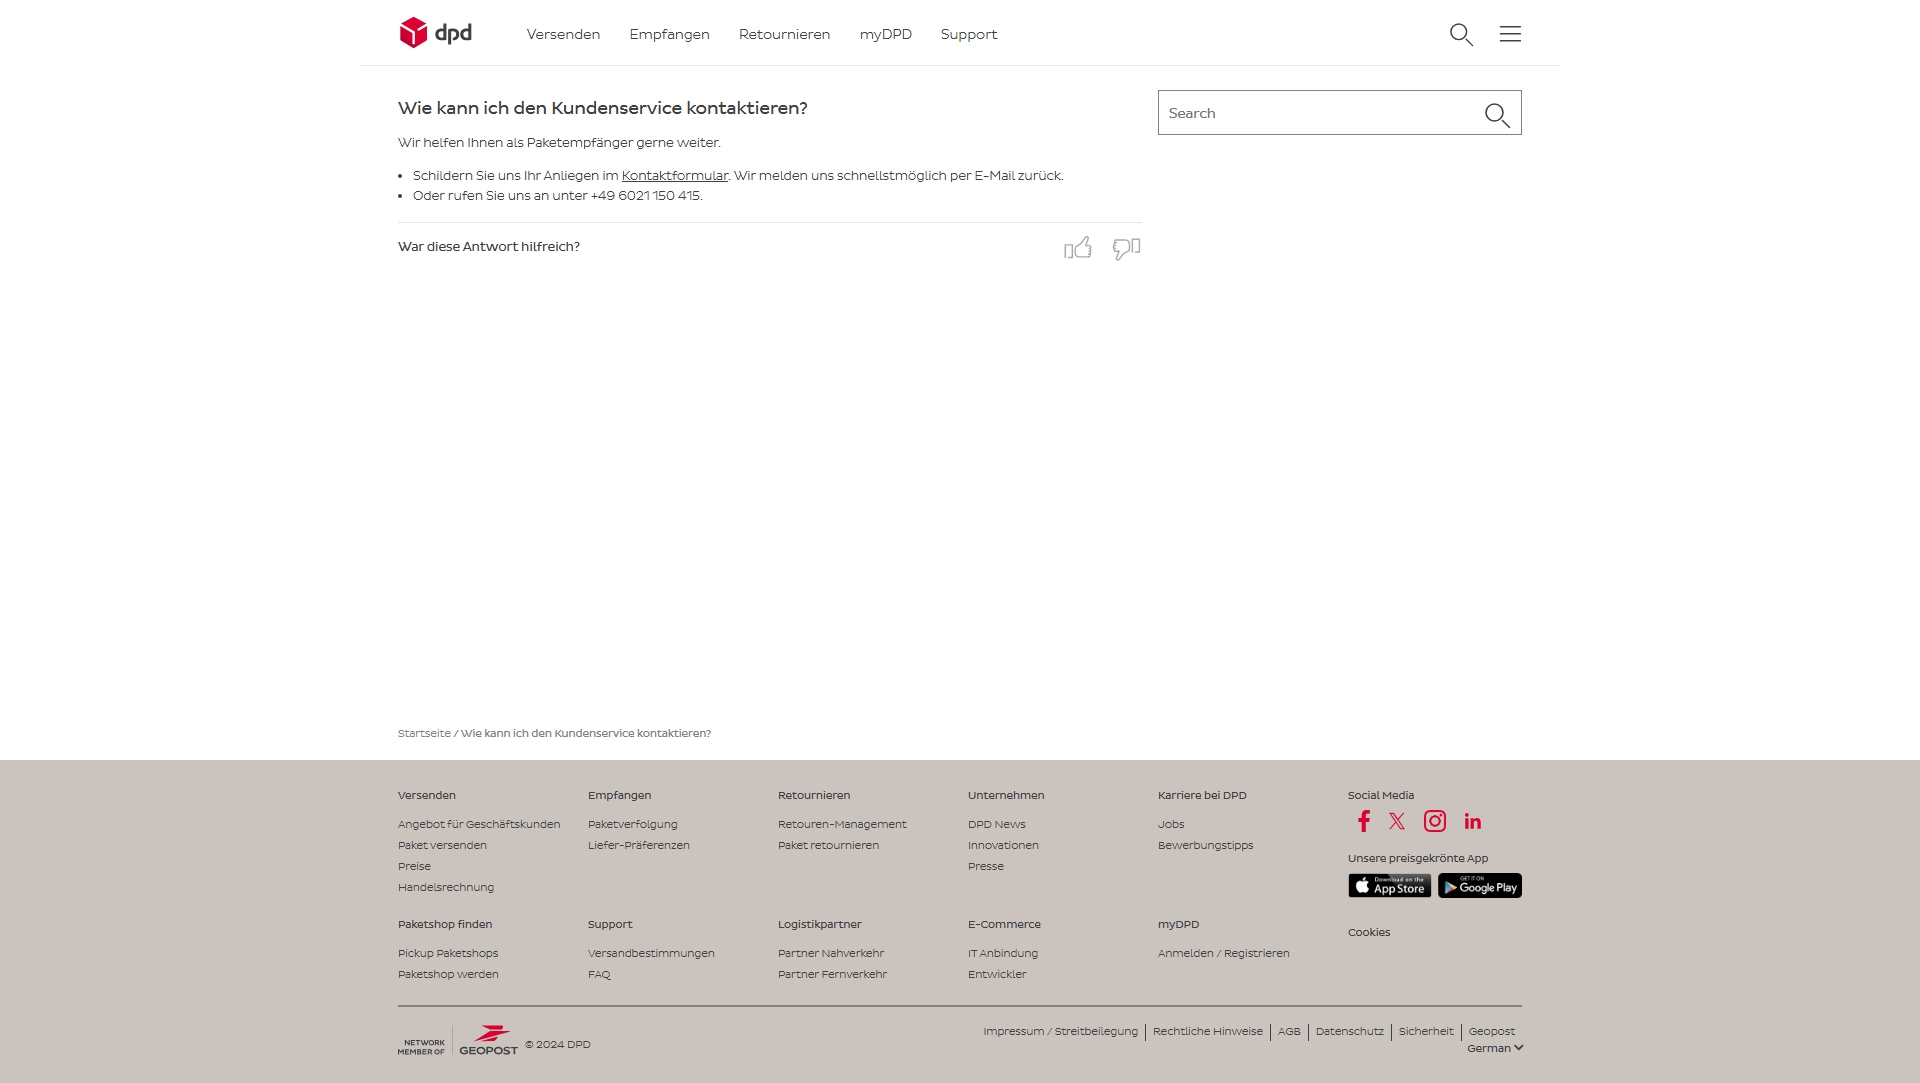The height and width of the screenshot is (1083, 1920).
Task: Open the Instagram social icon
Action: (1435, 821)
